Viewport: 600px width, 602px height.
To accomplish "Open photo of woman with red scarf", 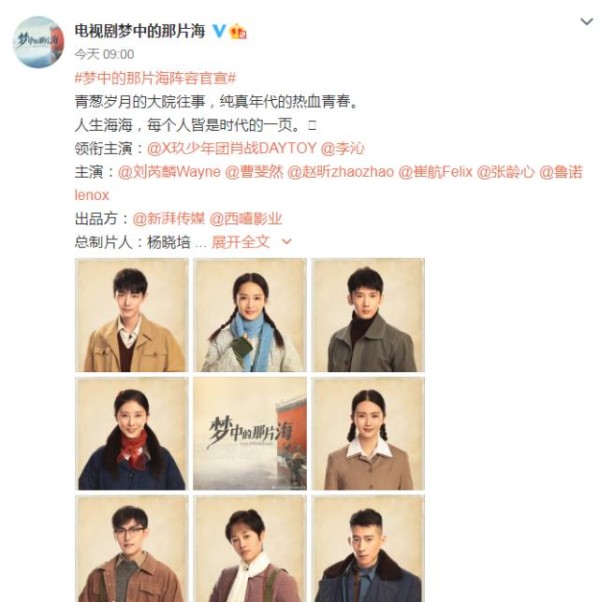I will (x=132, y=433).
